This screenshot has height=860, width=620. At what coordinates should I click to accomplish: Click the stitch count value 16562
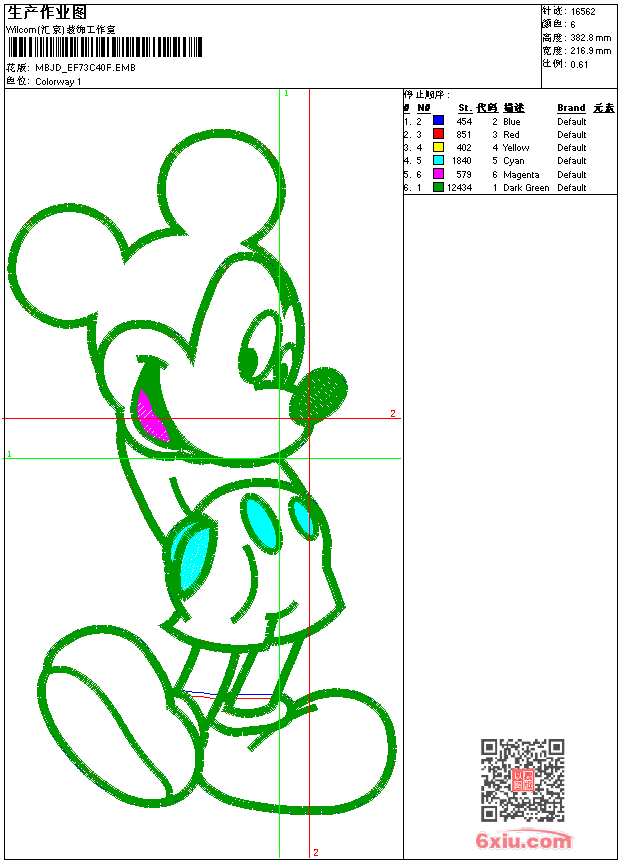[x=583, y=12]
